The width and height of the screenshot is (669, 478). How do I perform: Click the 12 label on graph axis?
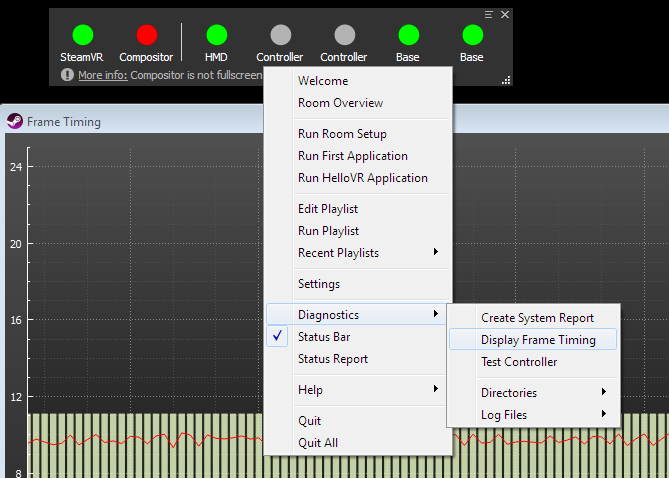click(16, 396)
